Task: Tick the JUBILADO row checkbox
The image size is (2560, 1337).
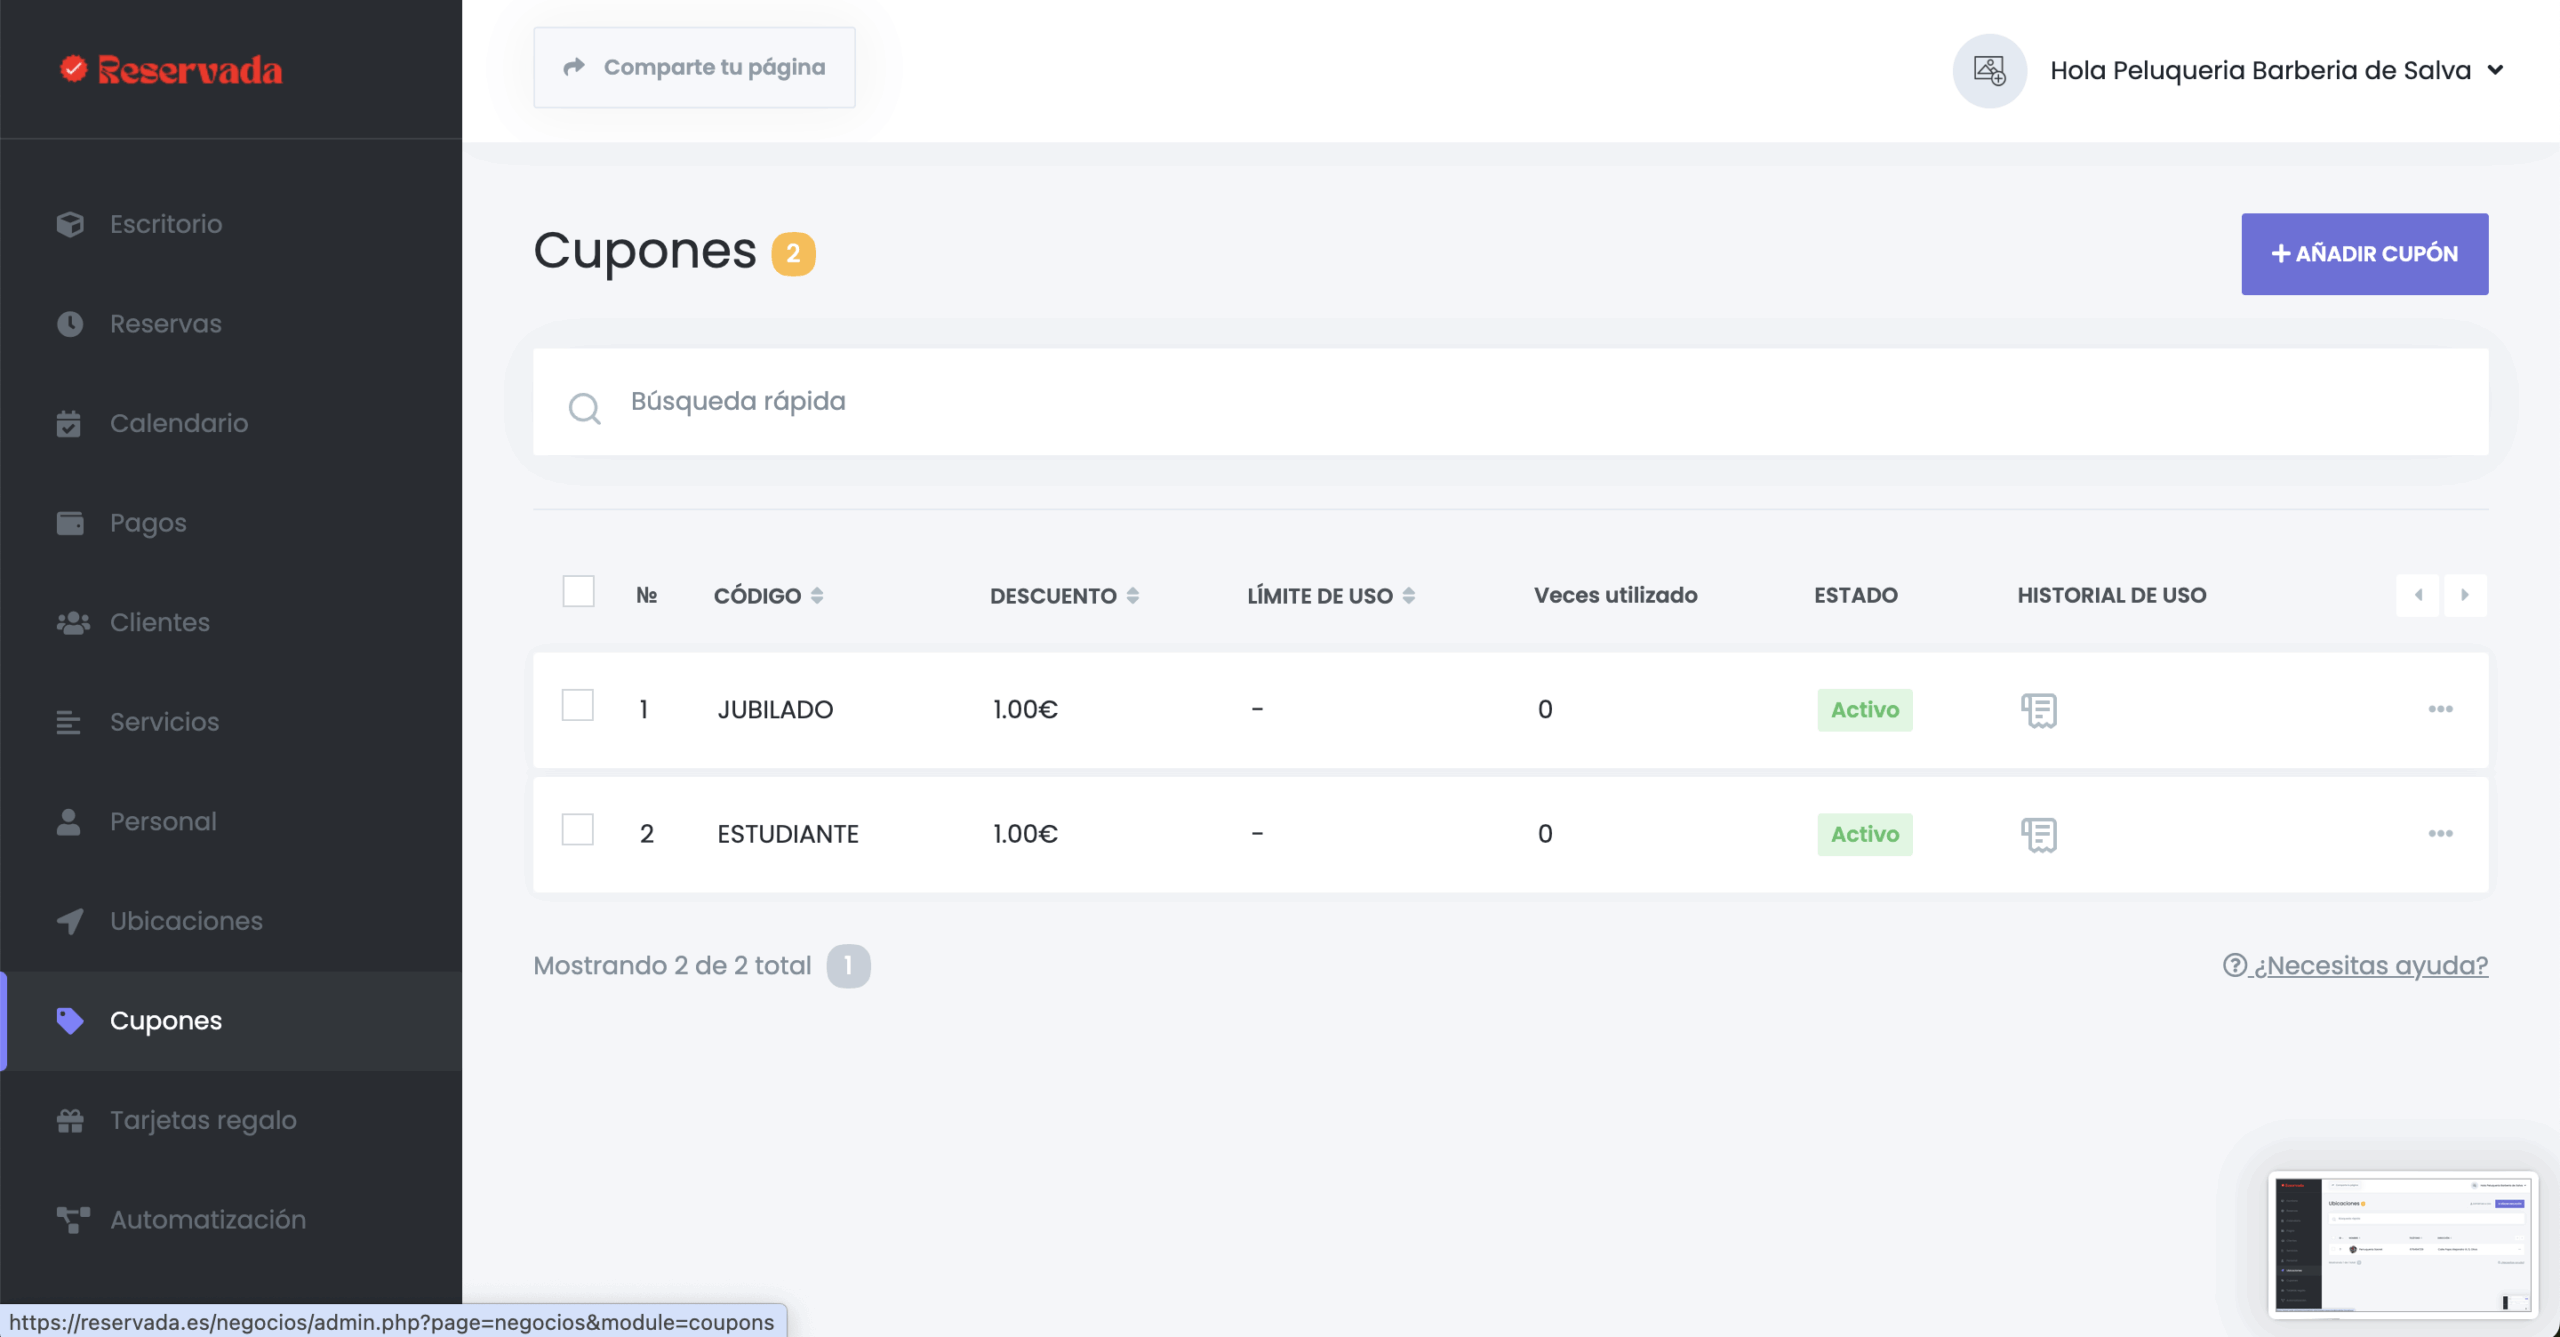Action: point(578,706)
